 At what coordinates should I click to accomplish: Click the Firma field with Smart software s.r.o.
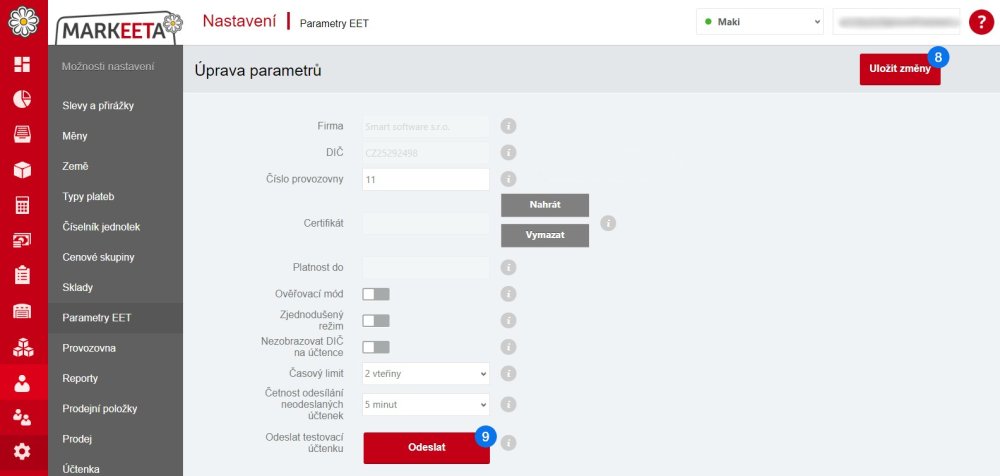[x=425, y=126]
